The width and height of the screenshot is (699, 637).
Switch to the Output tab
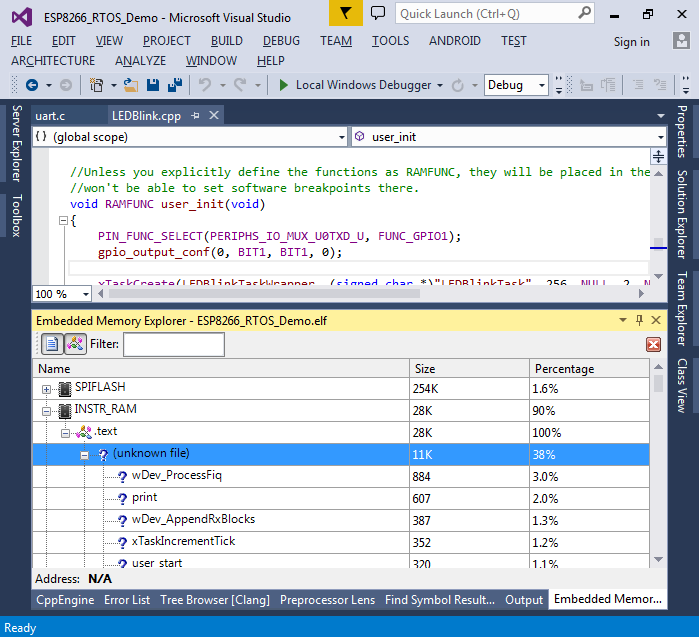(524, 600)
